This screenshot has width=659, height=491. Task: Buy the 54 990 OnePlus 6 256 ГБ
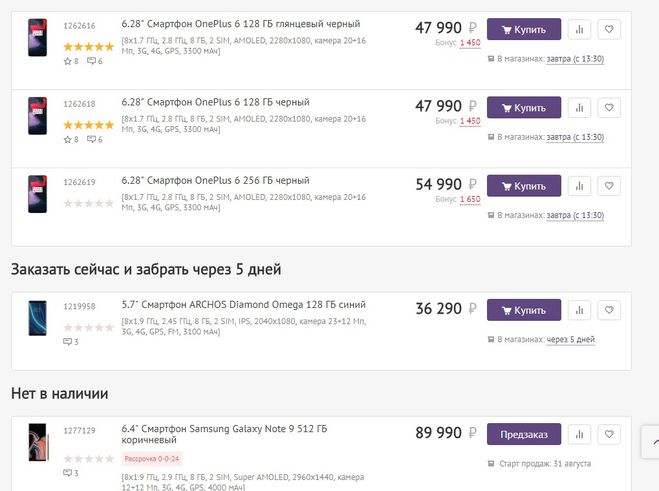click(x=524, y=186)
